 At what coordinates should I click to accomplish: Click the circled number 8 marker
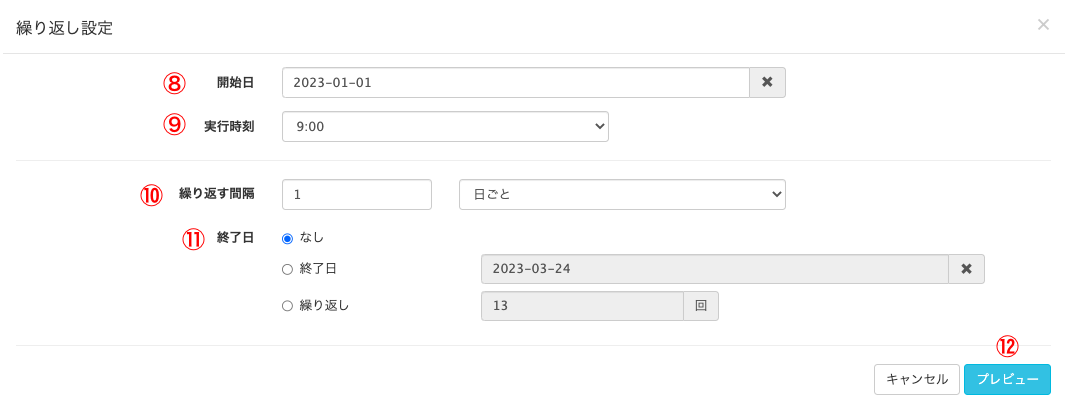175,82
